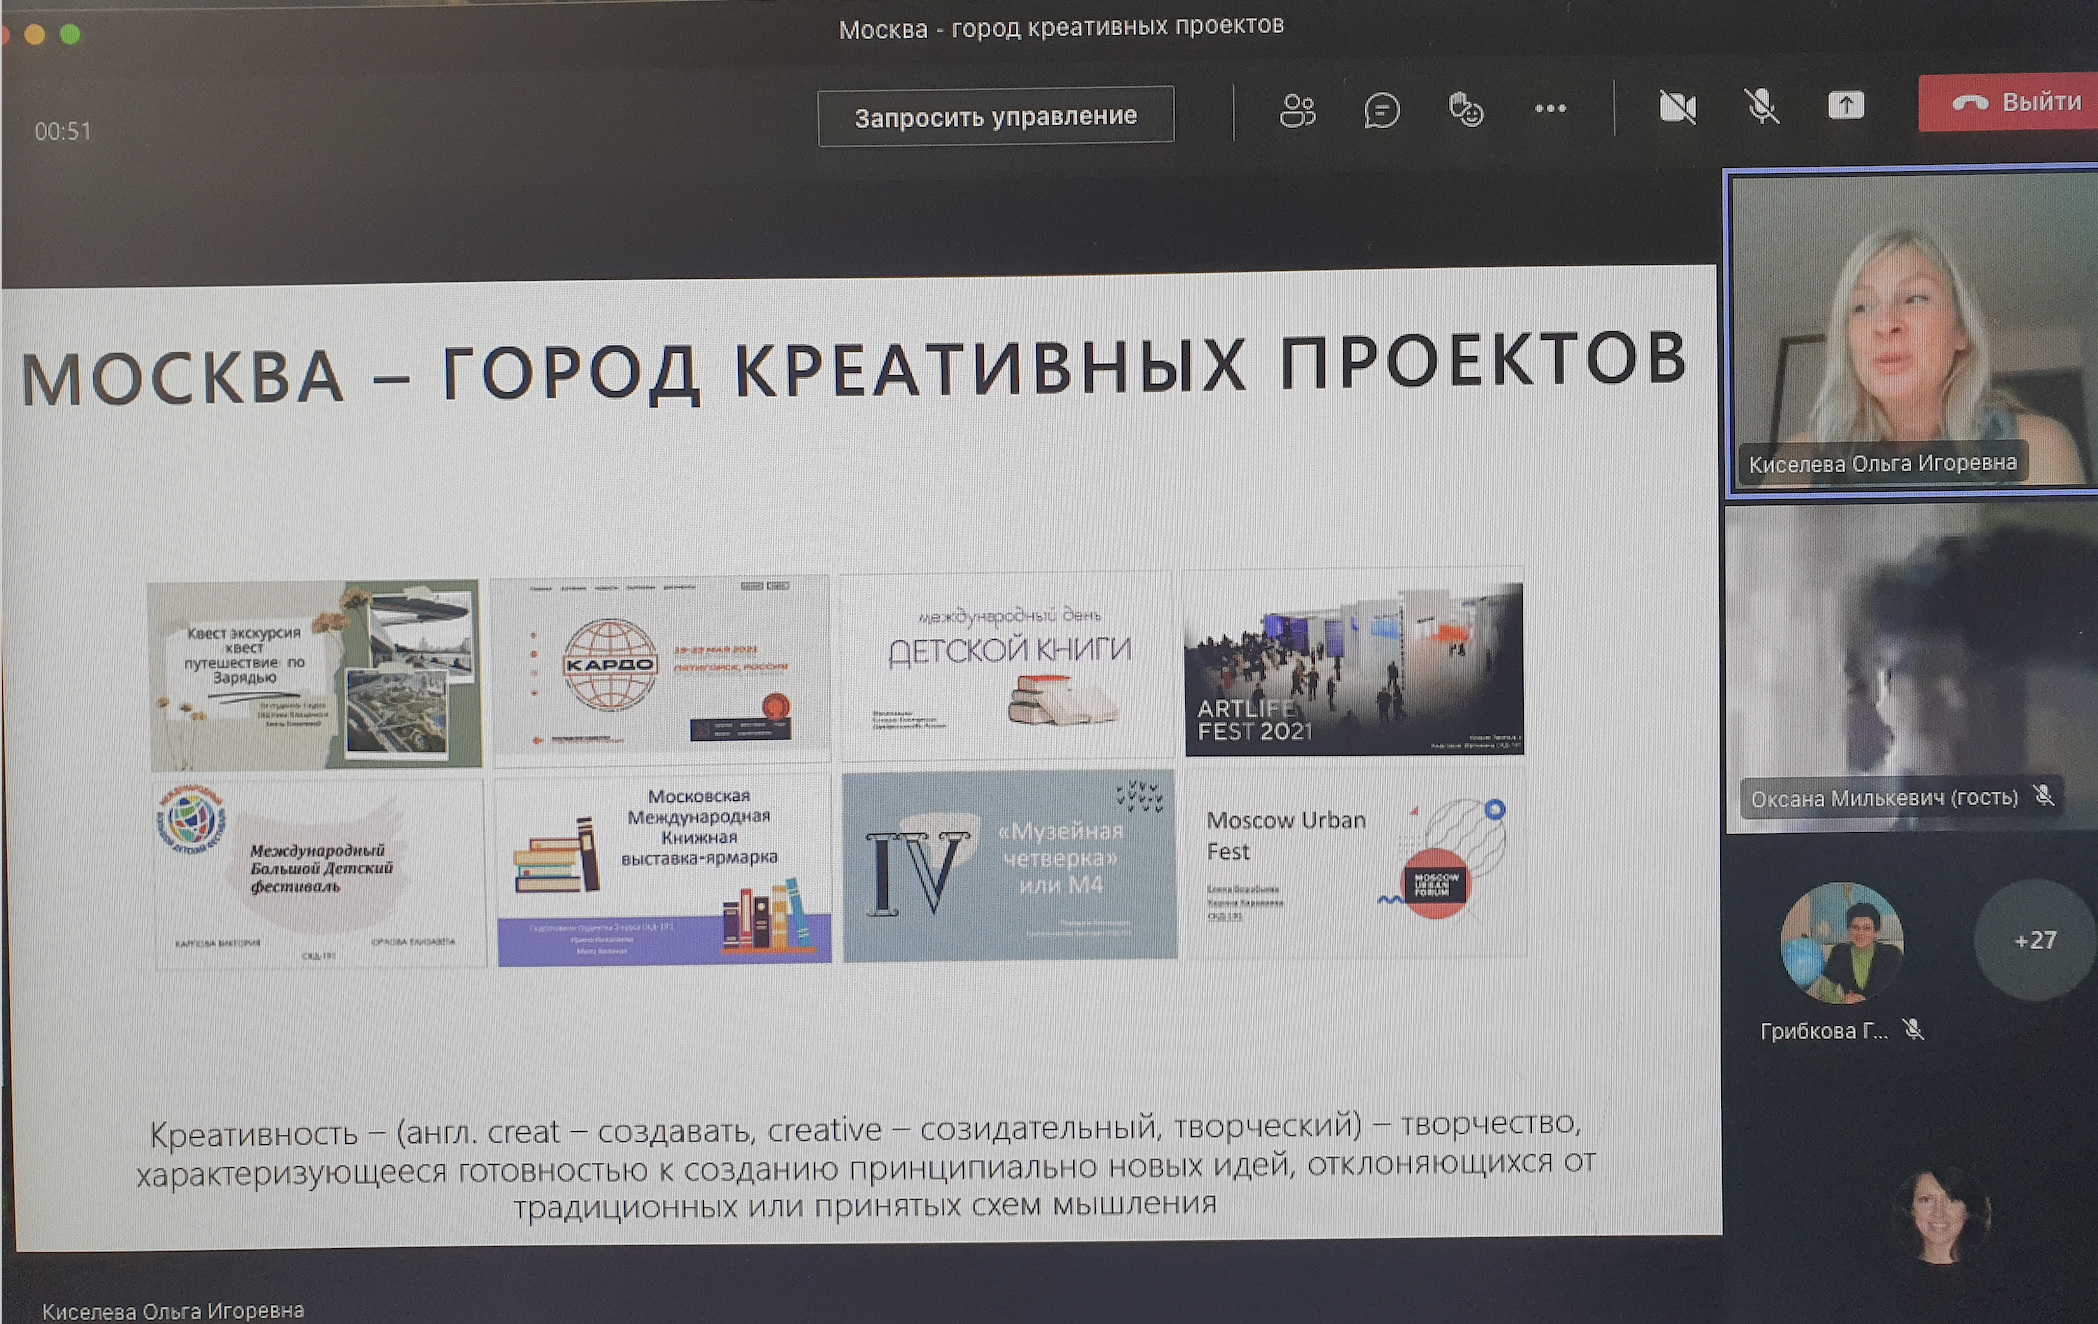Select Оксана Милькевич guest video tile
The width and height of the screenshot is (2098, 1324).
[x=1910, y=668]
